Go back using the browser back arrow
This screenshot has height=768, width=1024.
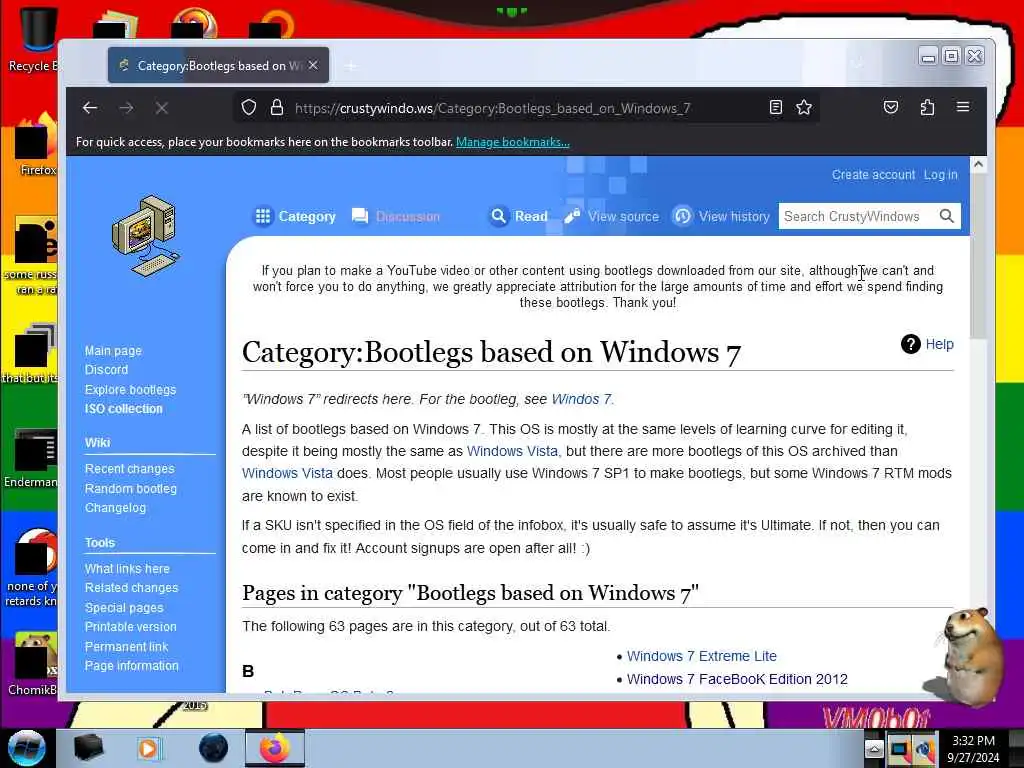[90, 108]
